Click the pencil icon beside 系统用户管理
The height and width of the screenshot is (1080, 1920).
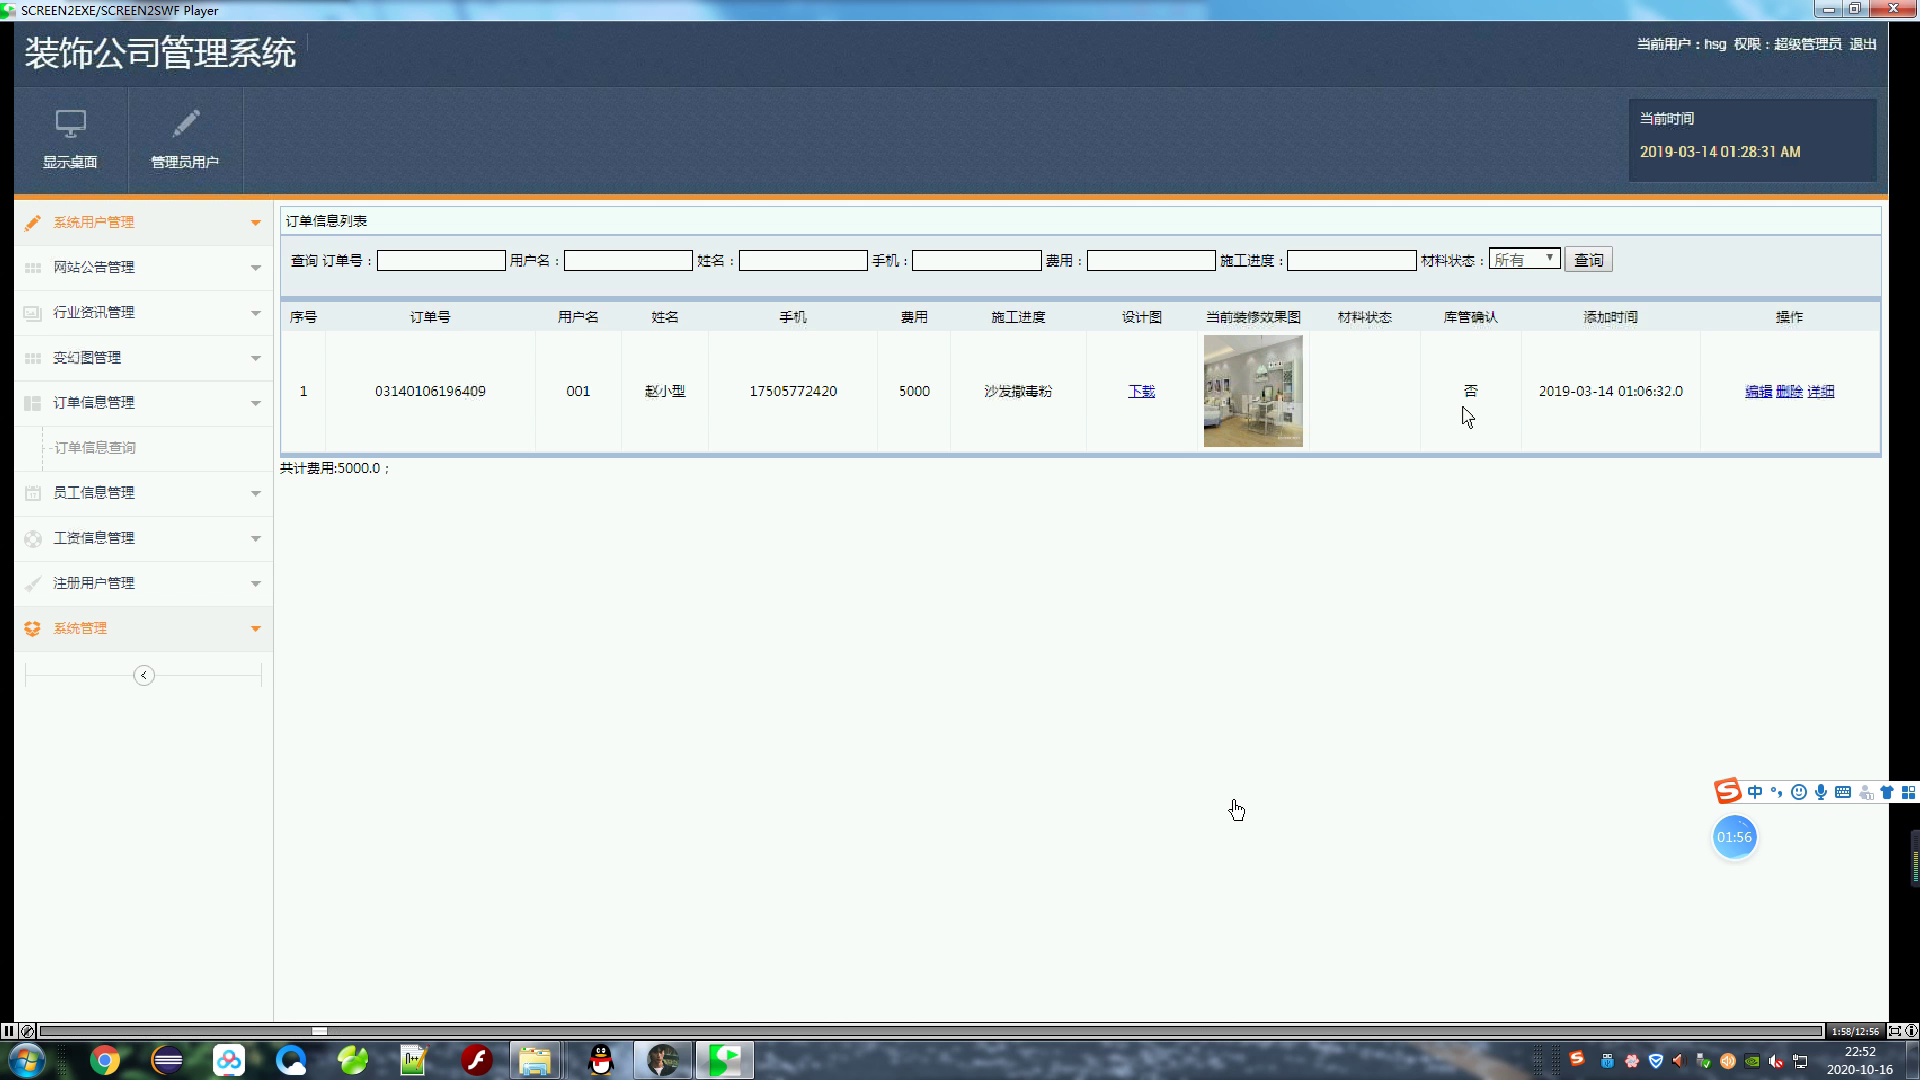point(33,222)
